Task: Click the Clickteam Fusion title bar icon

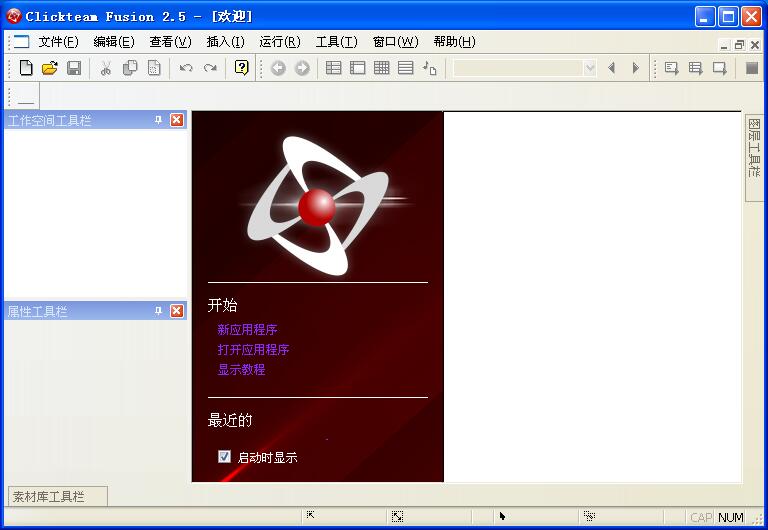Action: tap(14, 16)
